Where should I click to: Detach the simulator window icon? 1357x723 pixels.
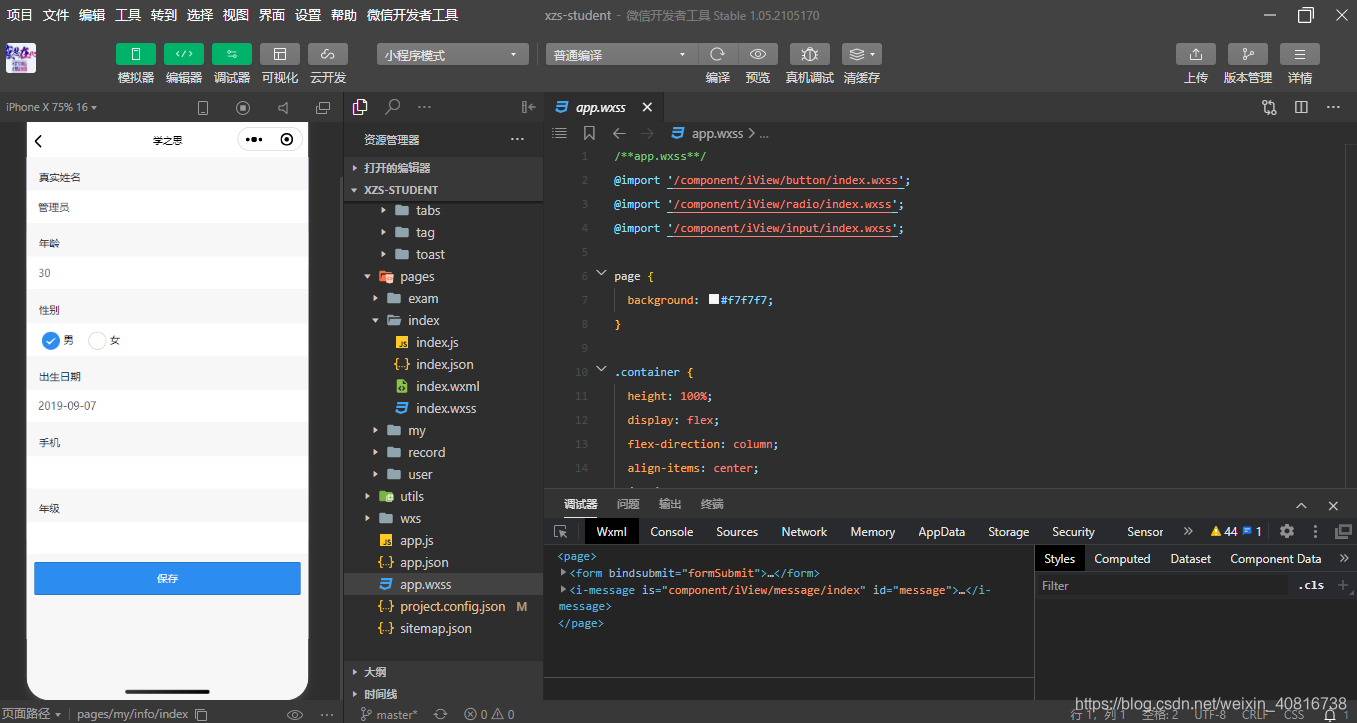point(323,108)
